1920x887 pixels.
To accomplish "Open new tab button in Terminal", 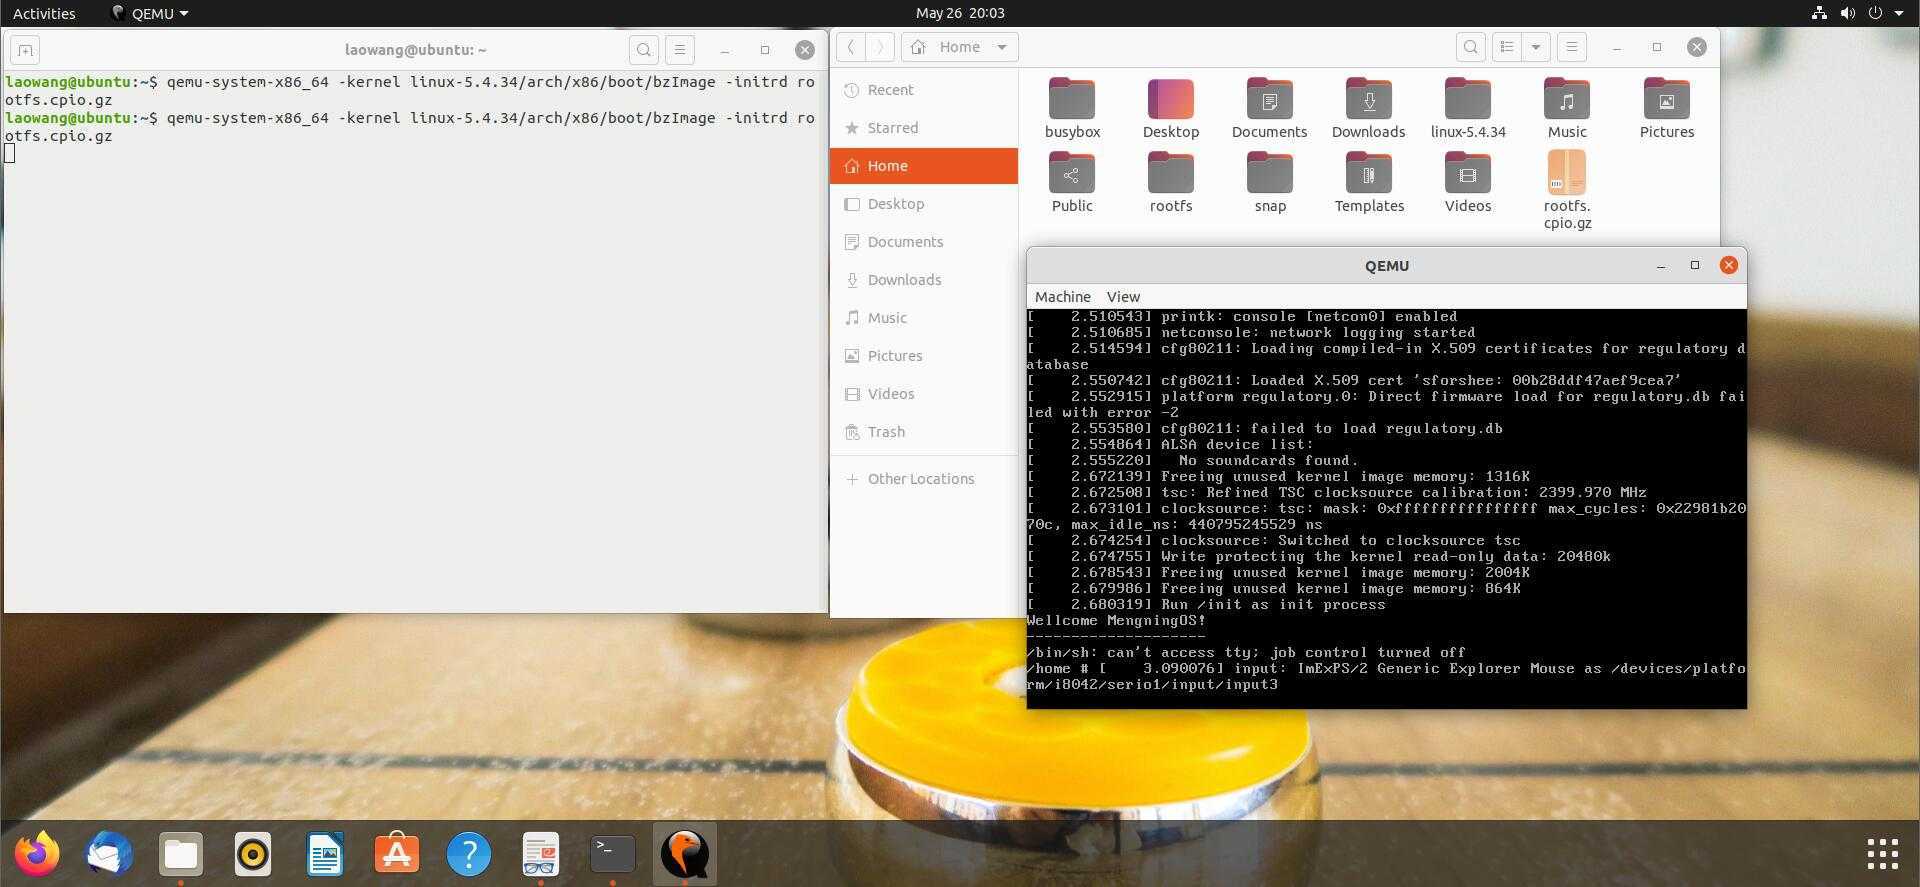I will 26,50.
